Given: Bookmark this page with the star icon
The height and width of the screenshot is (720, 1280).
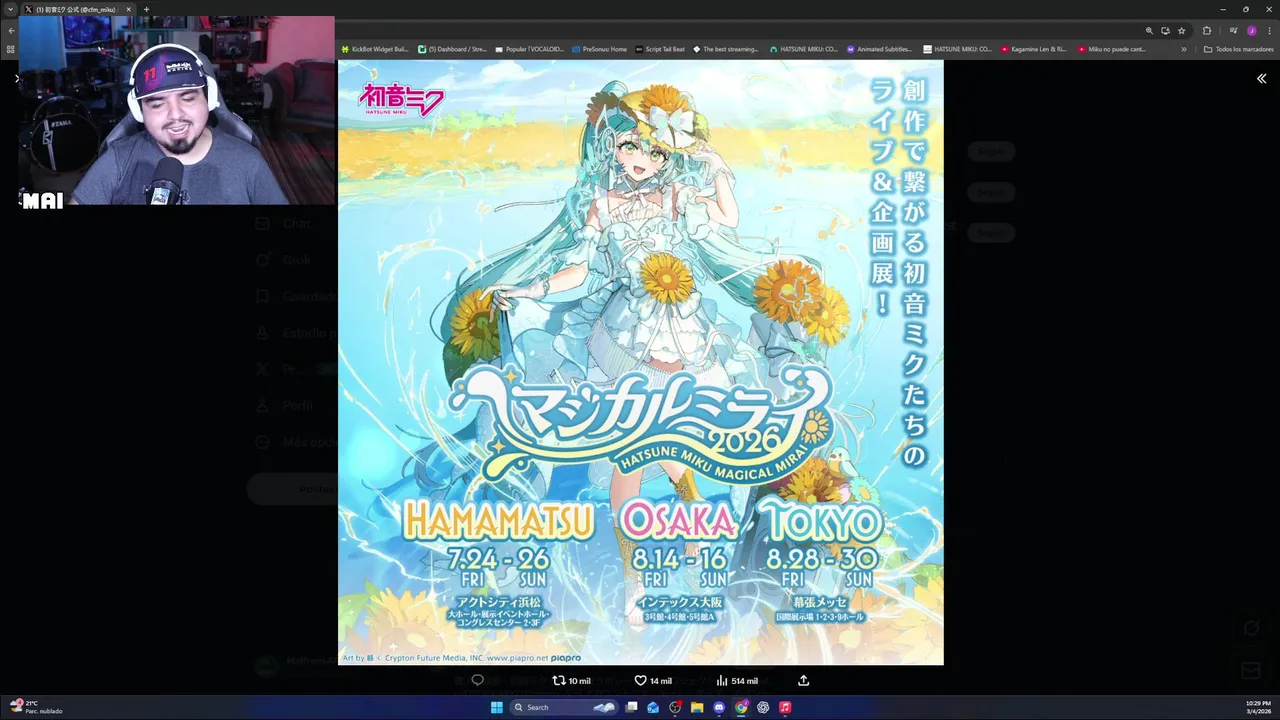Looking at the screenshot, I should tap(1181, 31).
